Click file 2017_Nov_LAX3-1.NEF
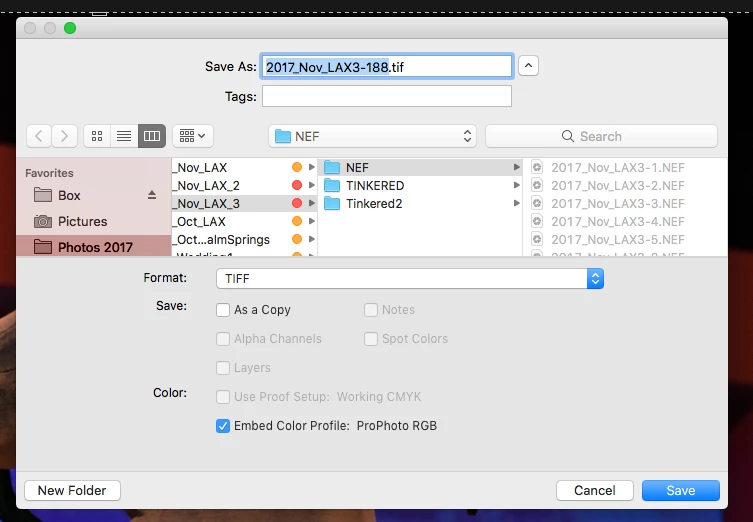 click(x=618, y=168)
